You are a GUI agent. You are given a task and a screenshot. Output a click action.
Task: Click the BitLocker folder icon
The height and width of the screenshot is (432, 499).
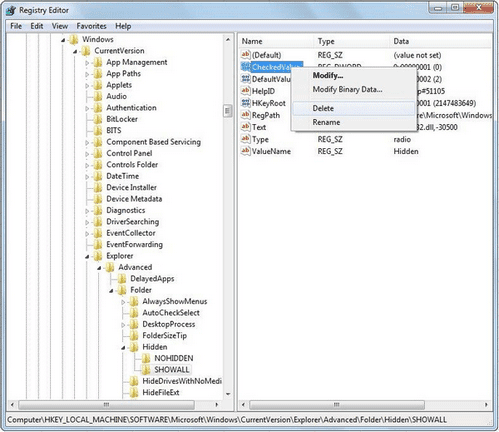98,119
